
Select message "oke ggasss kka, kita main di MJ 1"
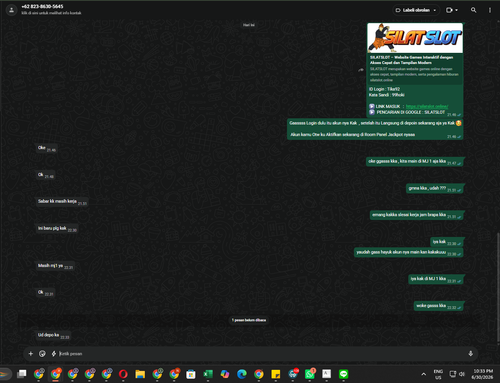414,162
